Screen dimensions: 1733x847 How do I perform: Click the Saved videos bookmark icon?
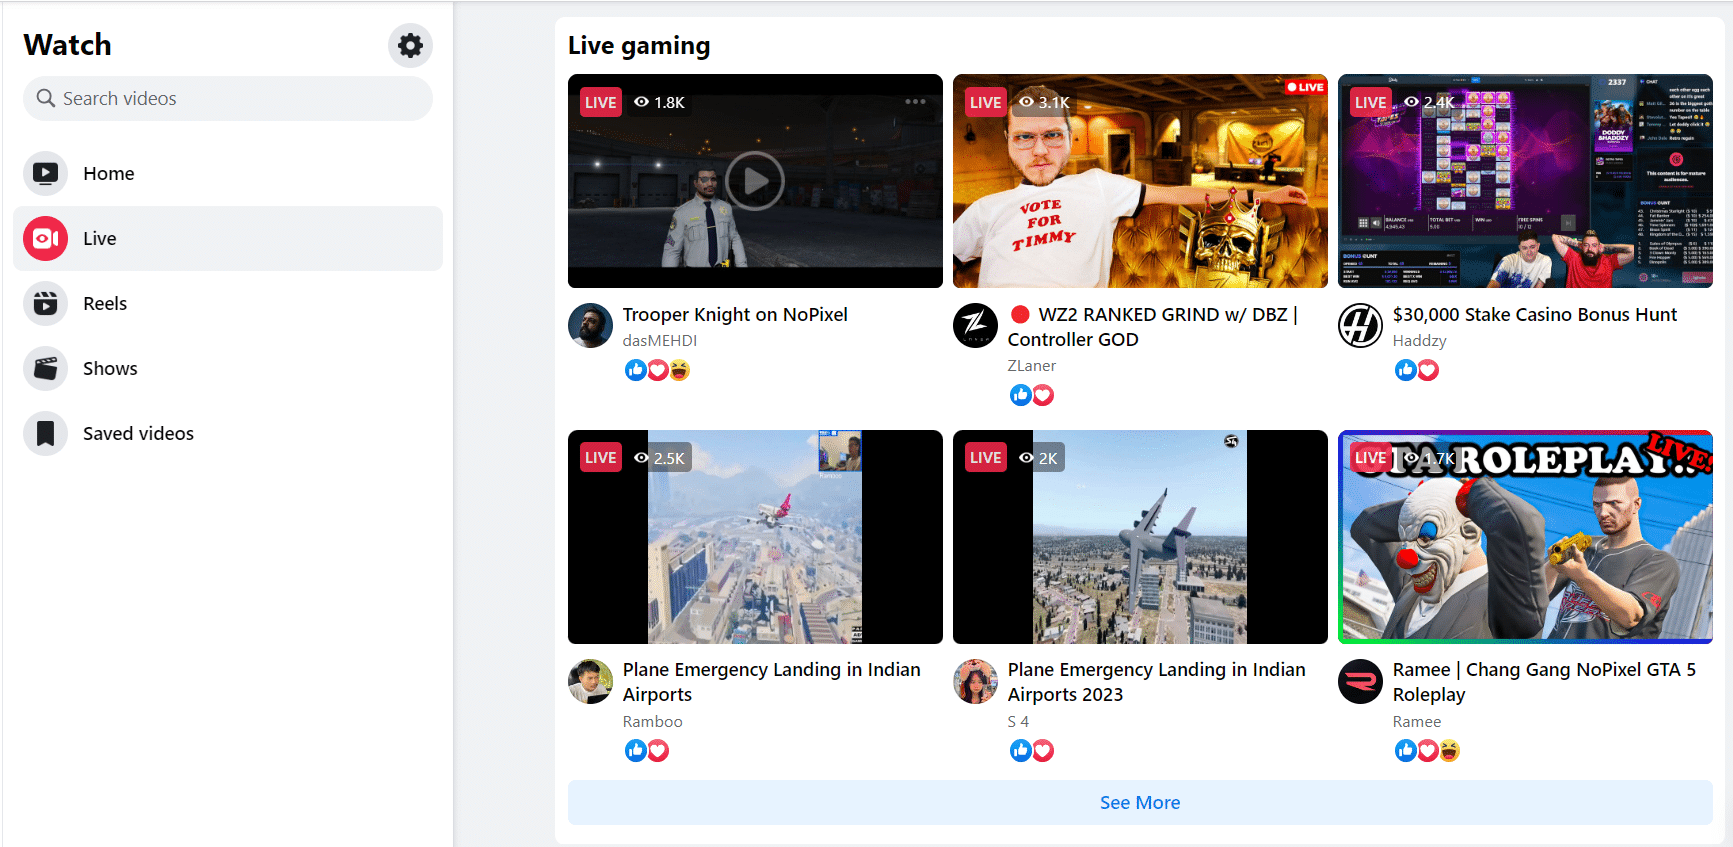(x=45, y=433)
